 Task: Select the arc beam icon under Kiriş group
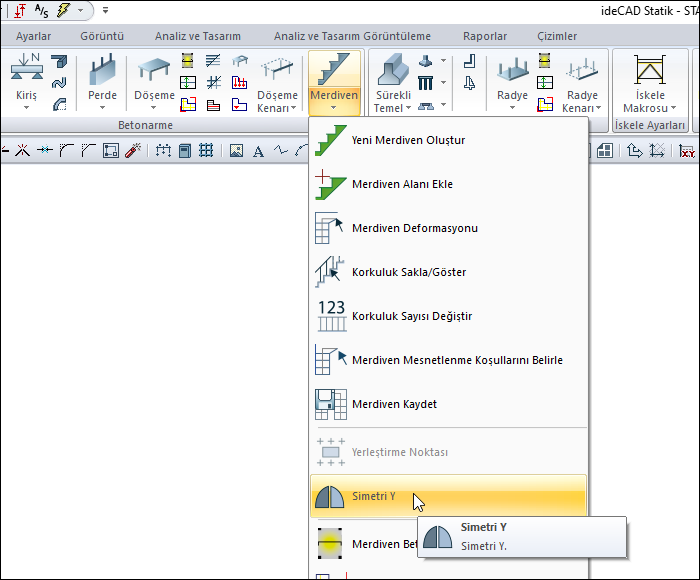pyautogui.click(x=59, y=105)
